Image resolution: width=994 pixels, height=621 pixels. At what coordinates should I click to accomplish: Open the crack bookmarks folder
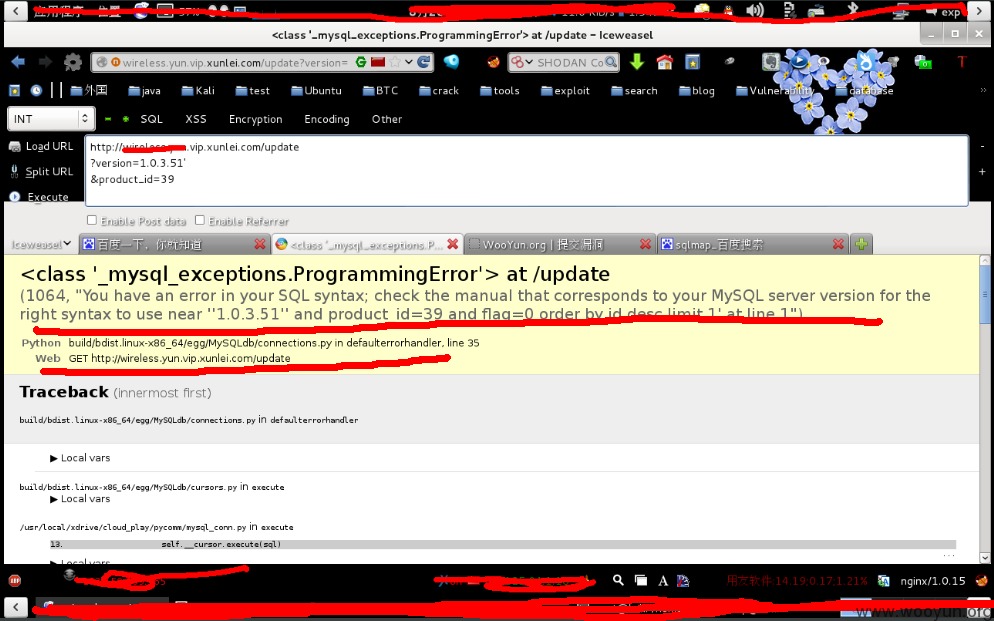(439, 91)
